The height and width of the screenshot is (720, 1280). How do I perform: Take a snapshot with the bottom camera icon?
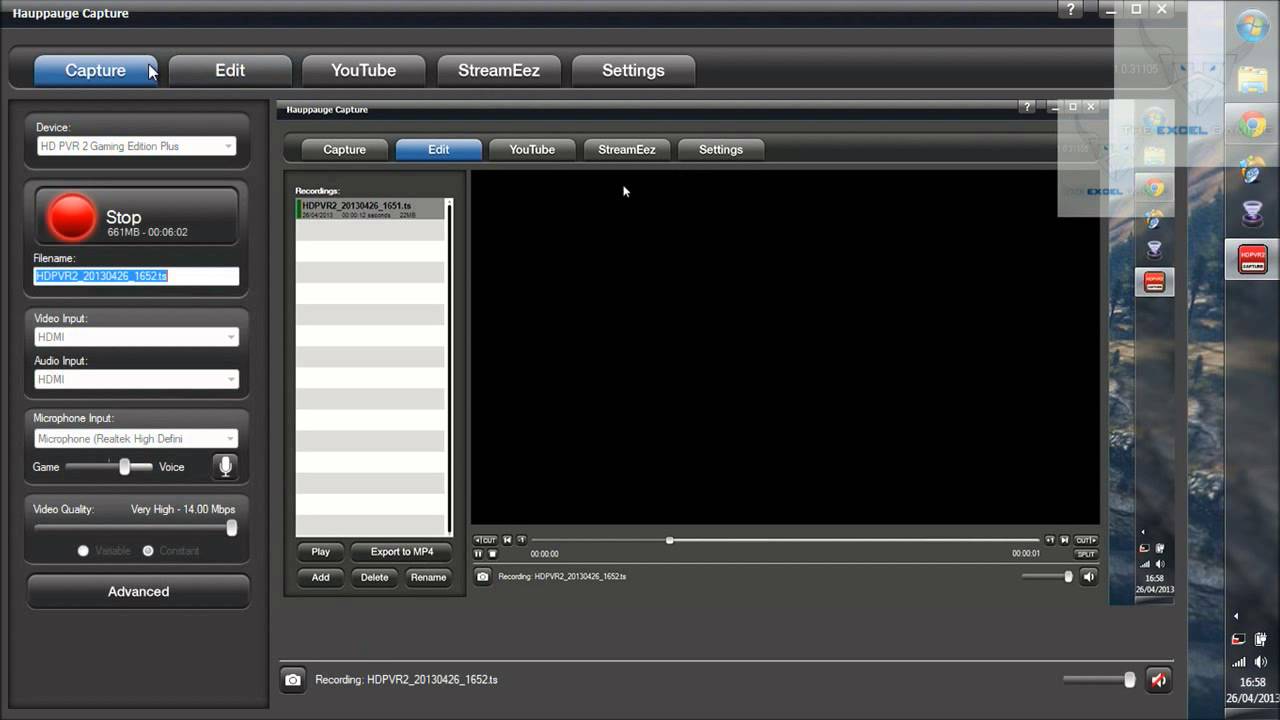pos(292,680)
